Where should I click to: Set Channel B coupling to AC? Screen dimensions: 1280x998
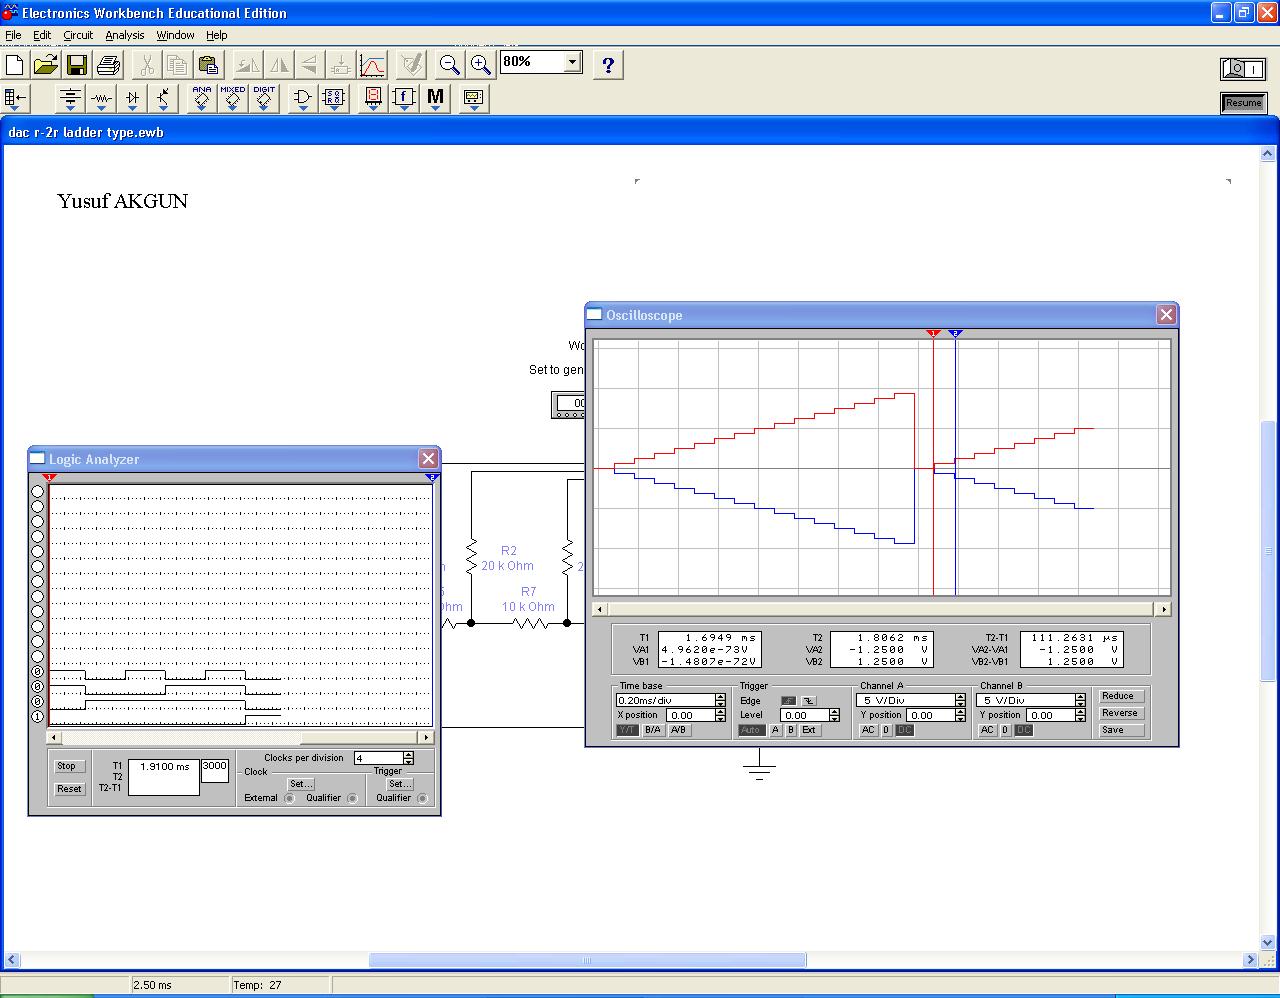click(988, 730)
